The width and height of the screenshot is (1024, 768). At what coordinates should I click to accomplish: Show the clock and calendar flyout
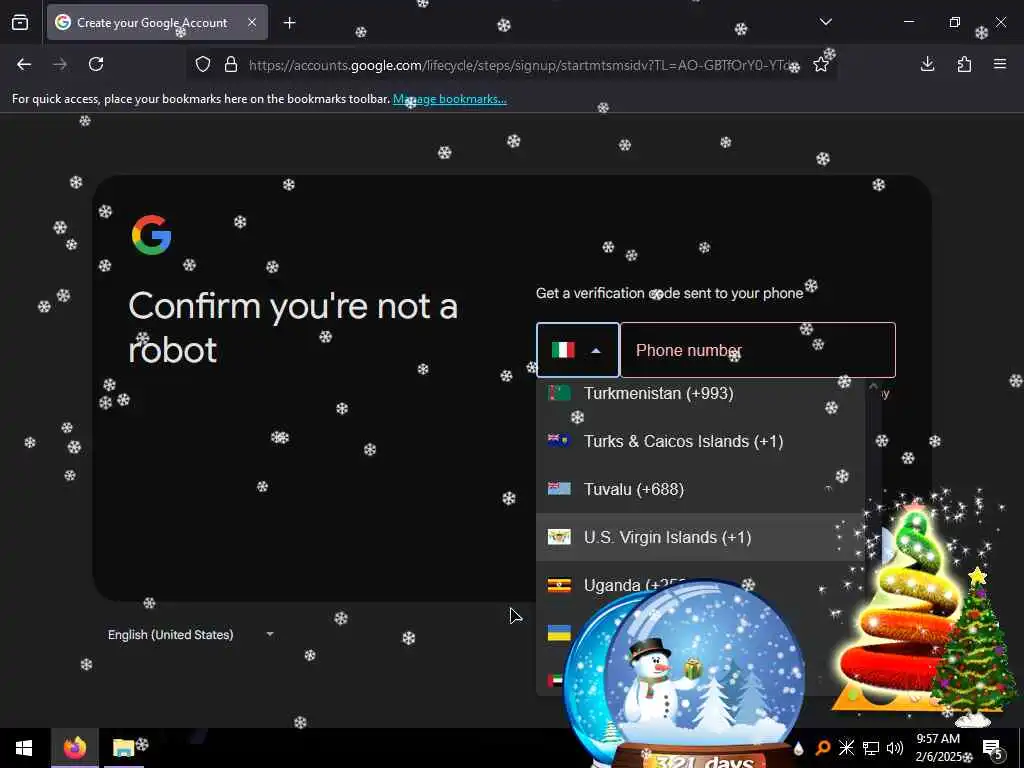[x=938, y=748]
